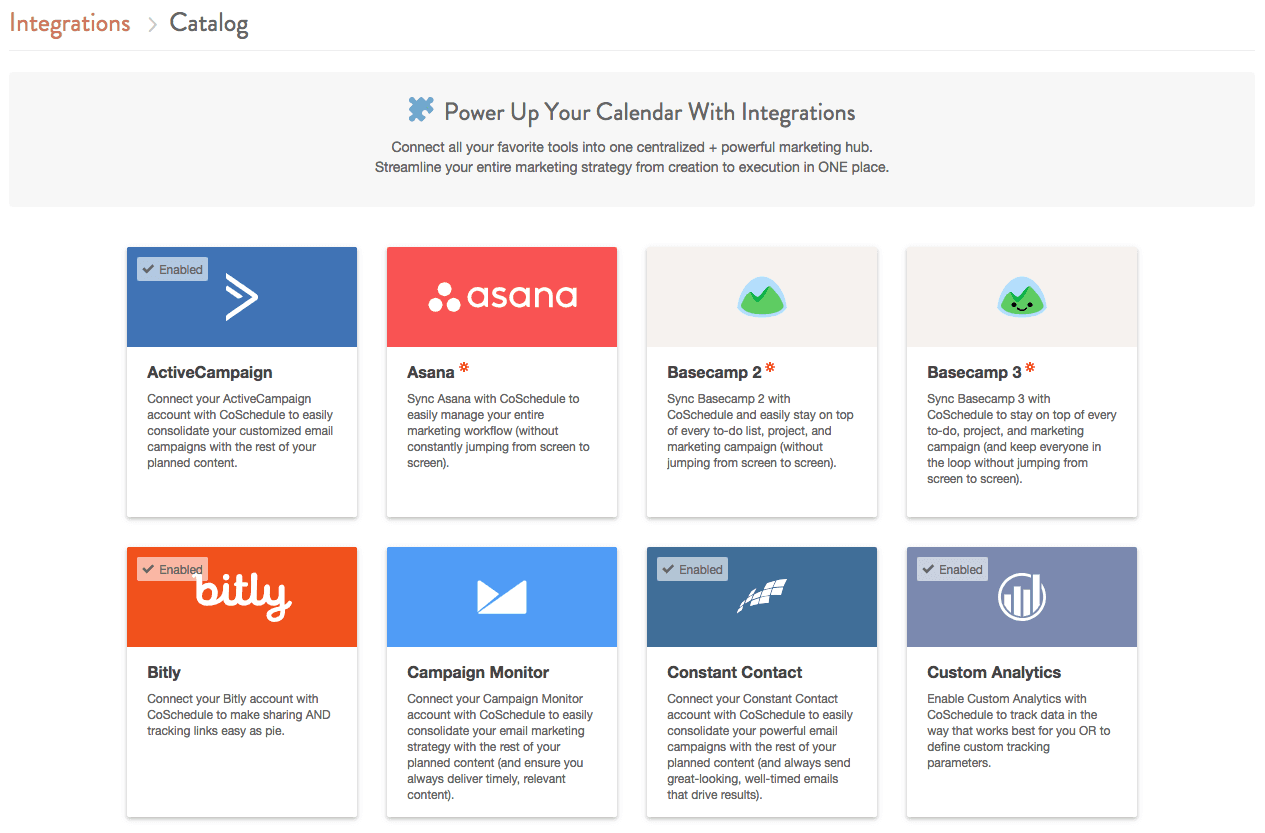The width and height of the screenshot is (1265, 833).
Task: Click the orange asterisk next to Basecamp 2
Action: coord(770,368)
